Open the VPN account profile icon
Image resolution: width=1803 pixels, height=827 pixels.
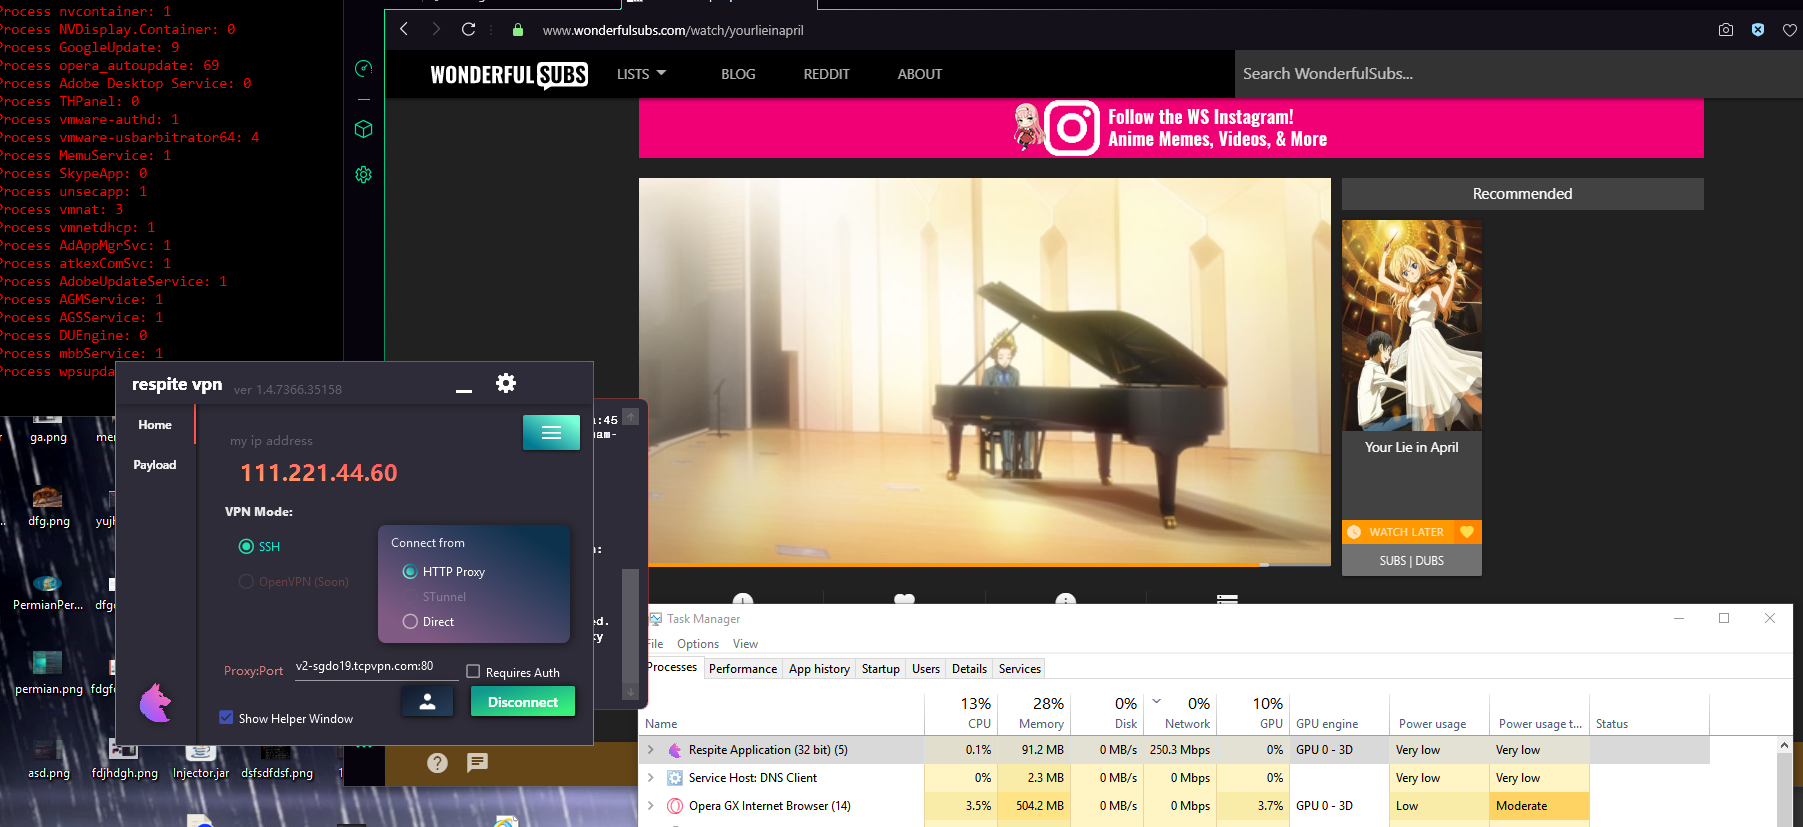coord(428,702)
